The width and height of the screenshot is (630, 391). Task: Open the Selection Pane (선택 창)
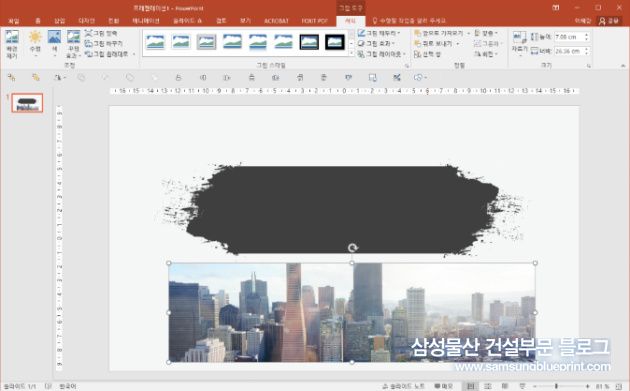click(x=428, y=54)
